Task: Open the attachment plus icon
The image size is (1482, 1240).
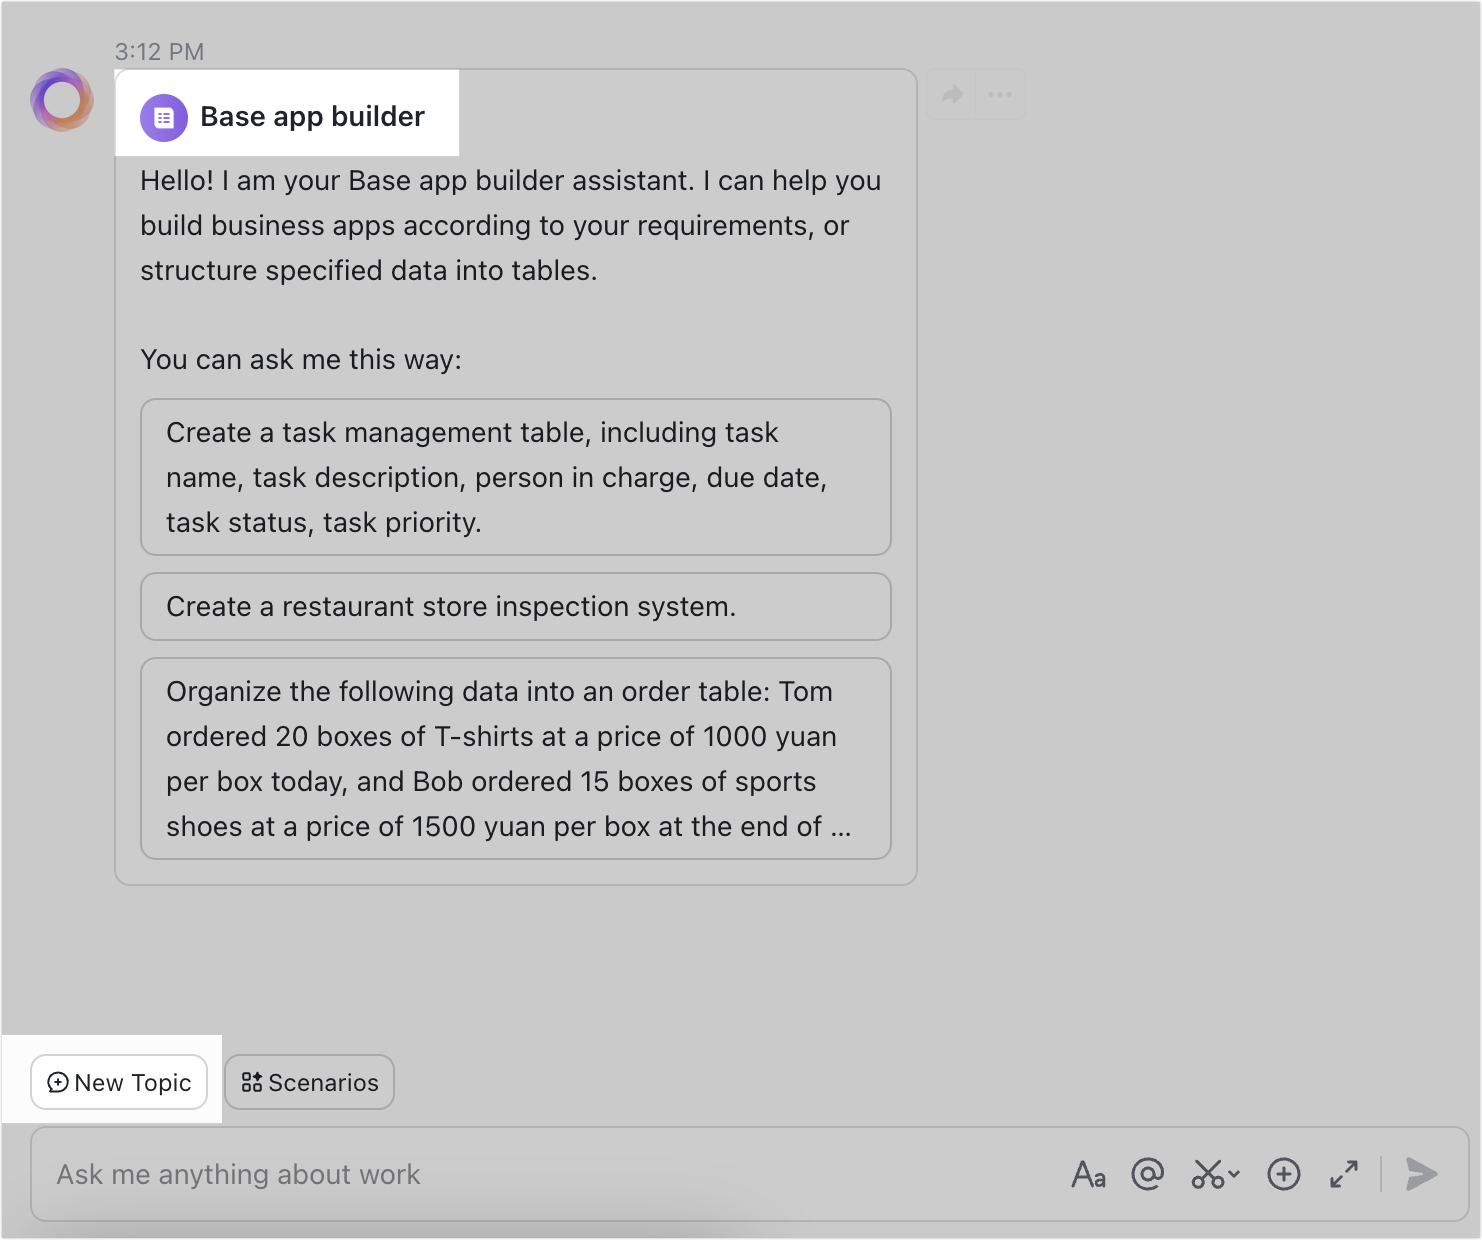Action: 1284,1174
